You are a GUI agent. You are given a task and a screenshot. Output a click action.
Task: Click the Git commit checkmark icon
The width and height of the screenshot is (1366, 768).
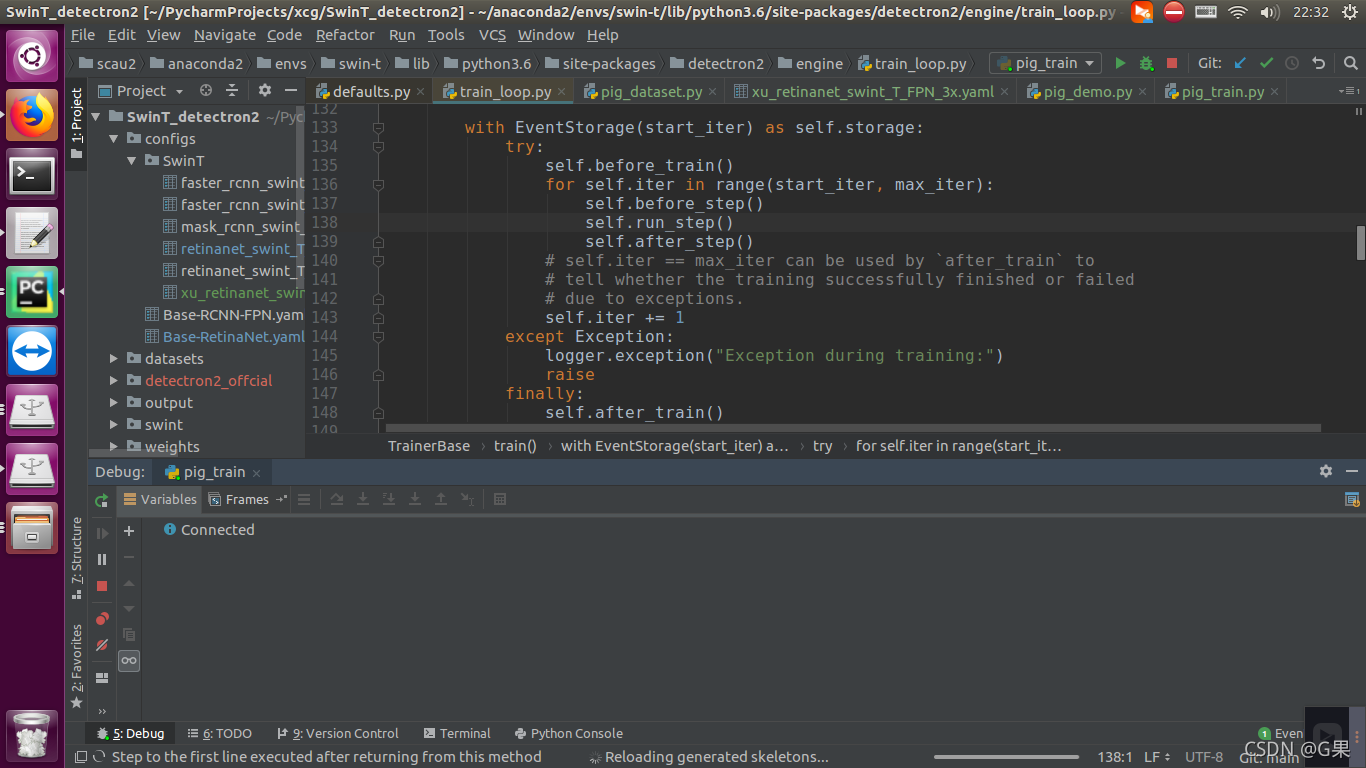[1266, 63]
